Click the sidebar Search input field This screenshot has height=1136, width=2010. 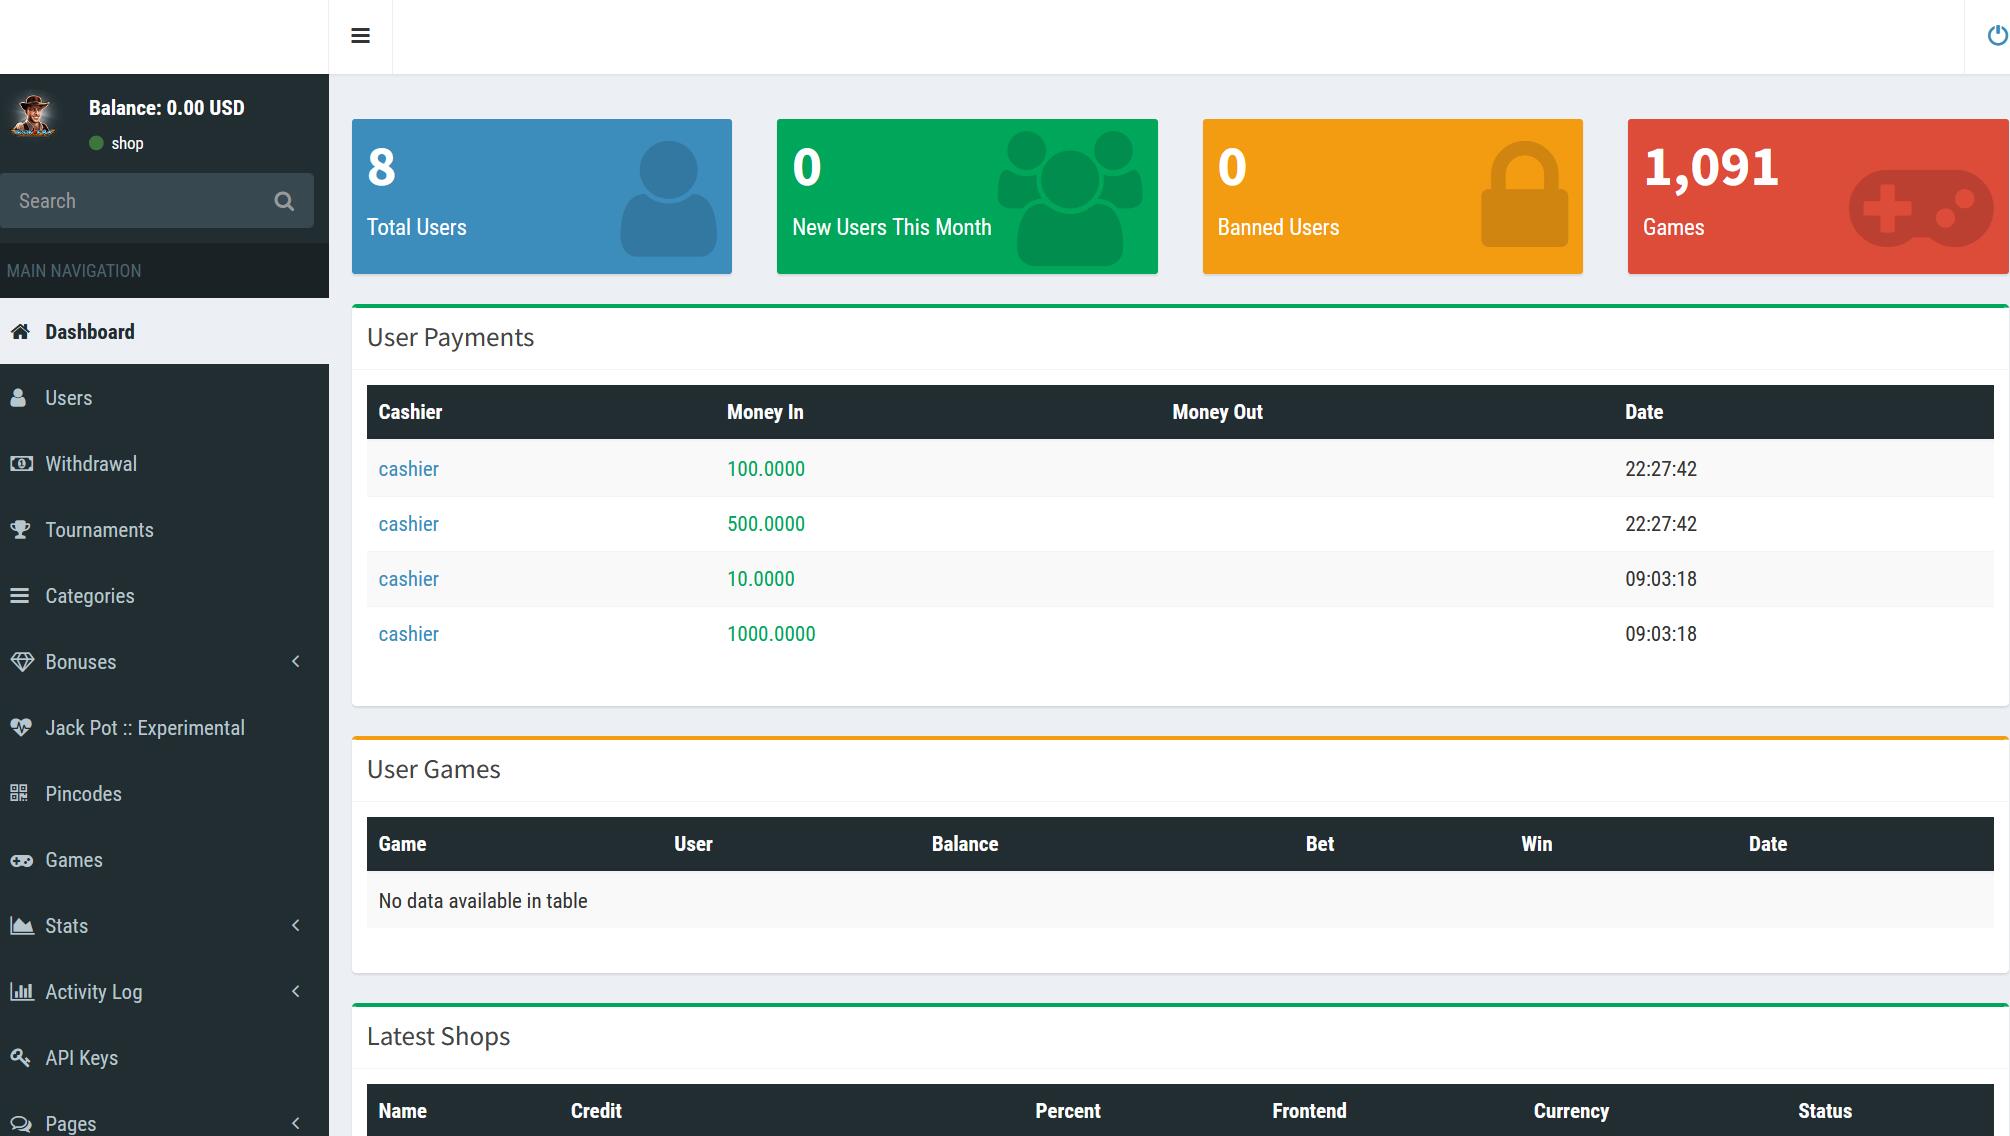pos(130,201)
